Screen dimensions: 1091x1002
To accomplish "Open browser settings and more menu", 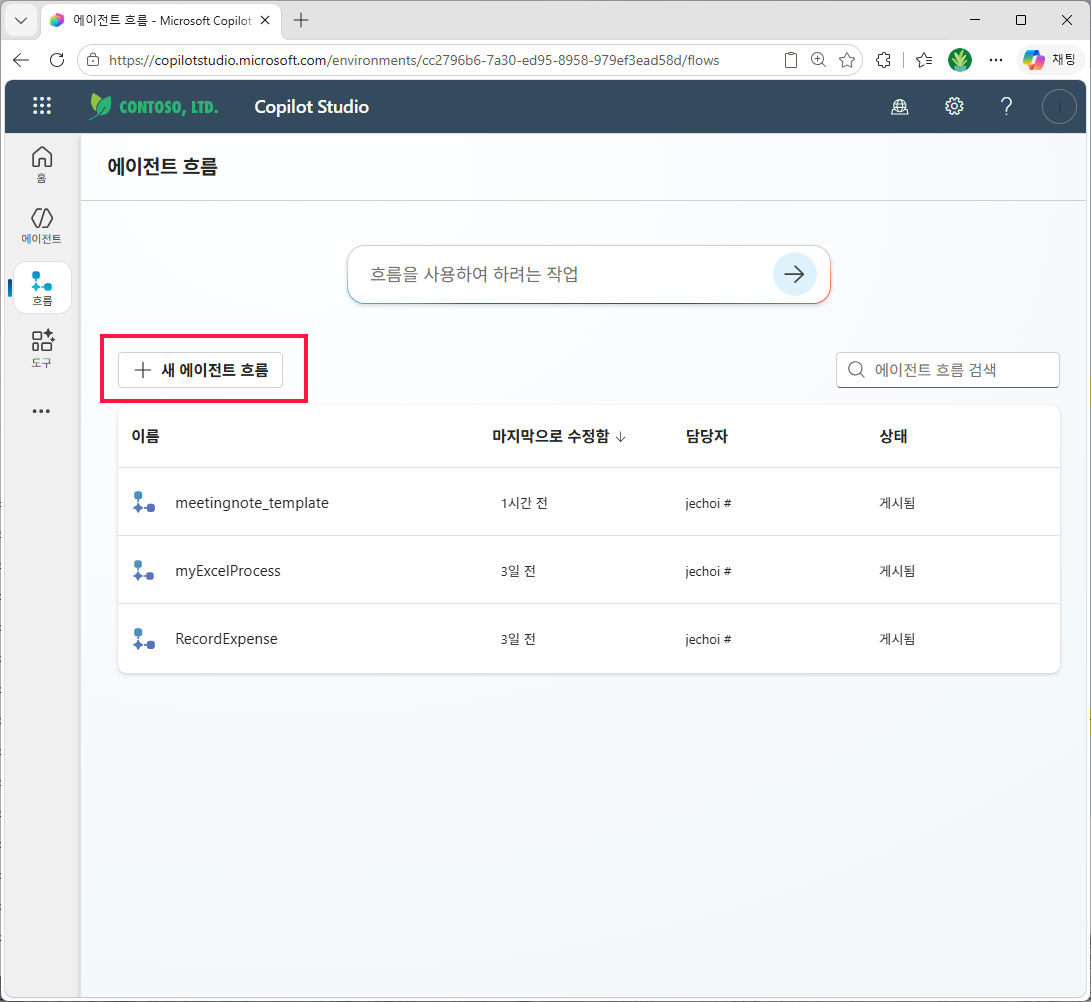I will tap(996, 61).
